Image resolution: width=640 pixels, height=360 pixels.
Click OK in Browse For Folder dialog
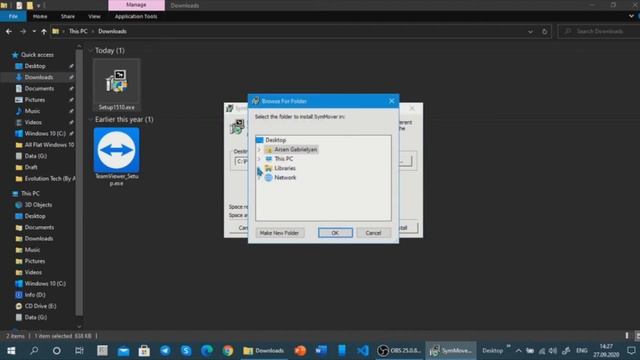[x=335, y=233]
